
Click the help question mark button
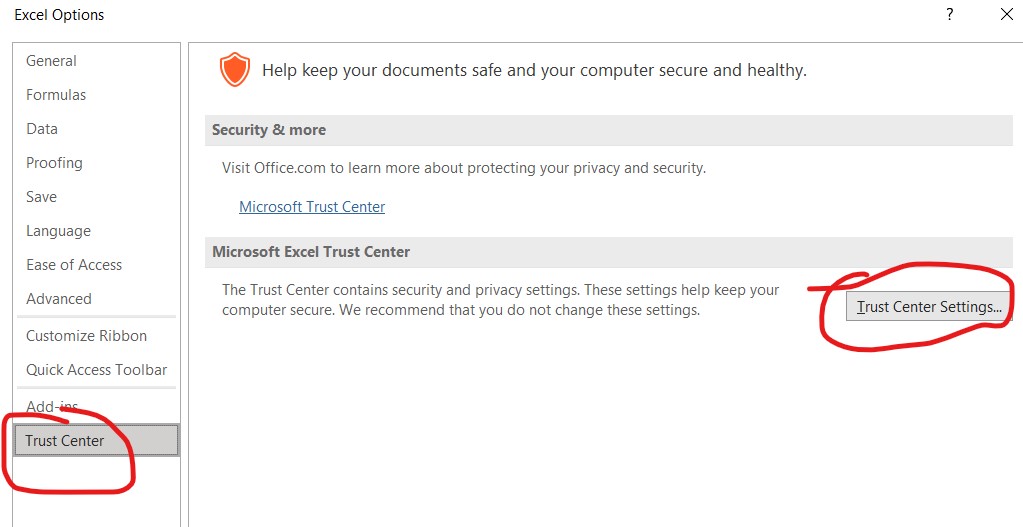(x=949, y=15)
